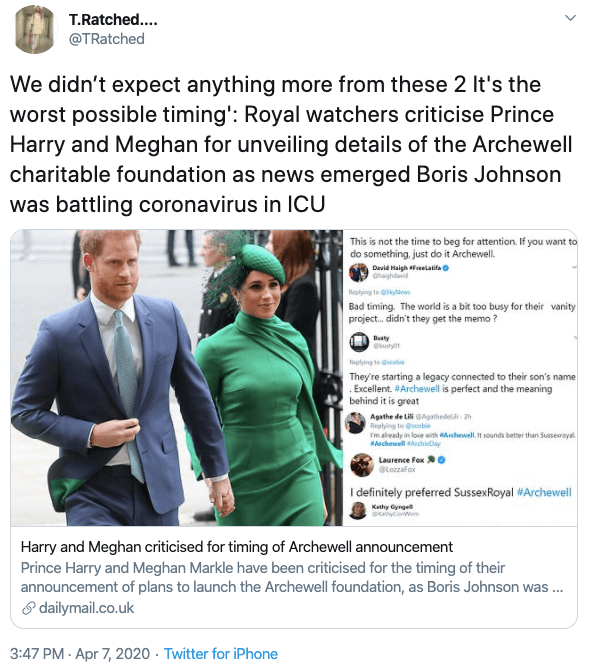
Task: Click the verified badge beside David Haigh
Action: tap(446, 268)
